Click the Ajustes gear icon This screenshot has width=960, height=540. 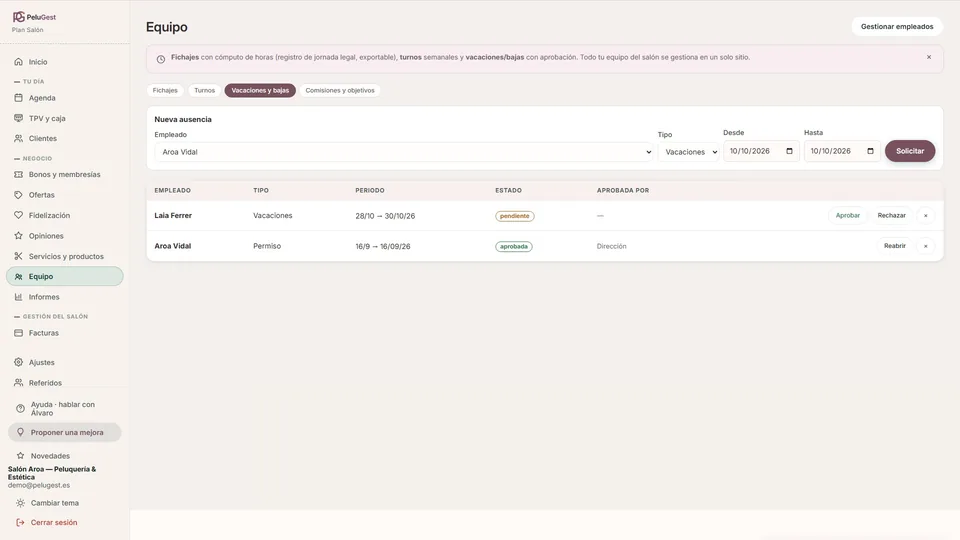pyautogui.click(x=18, y=362)
